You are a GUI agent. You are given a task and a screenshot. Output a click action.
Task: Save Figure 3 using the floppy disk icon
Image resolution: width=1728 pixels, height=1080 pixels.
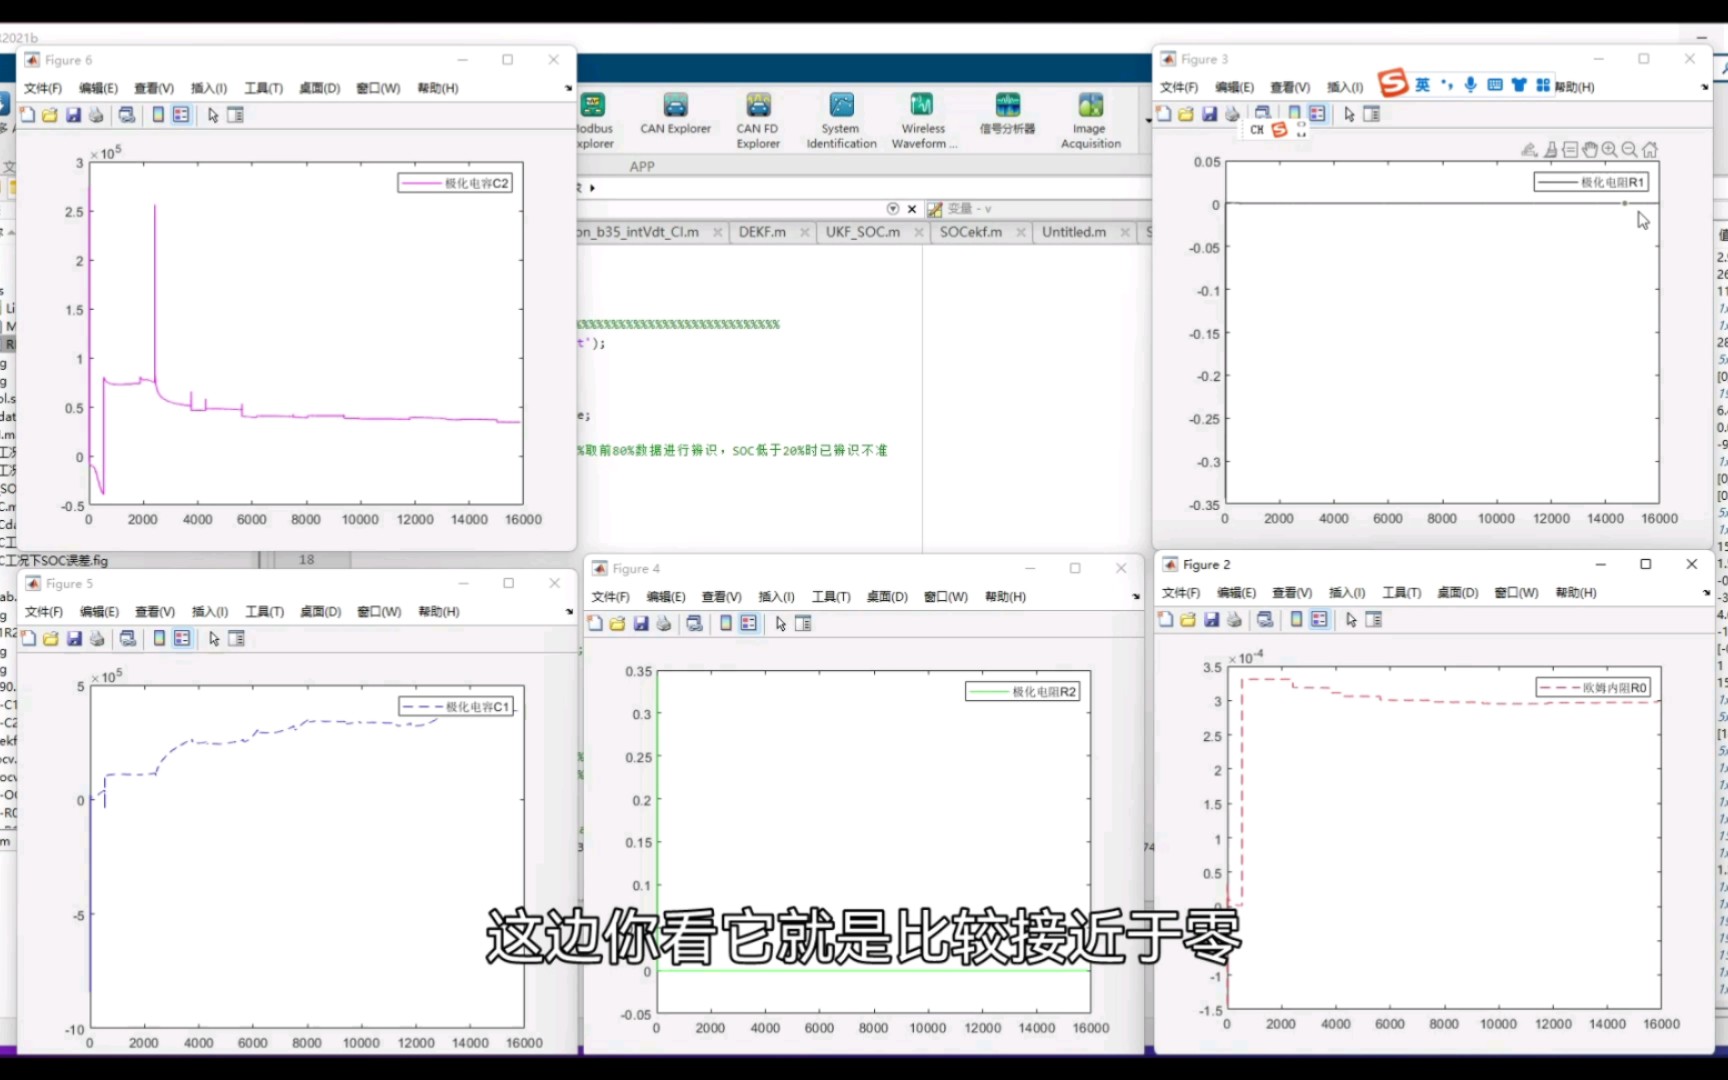pyautogui.click(x=1209, y=114)
